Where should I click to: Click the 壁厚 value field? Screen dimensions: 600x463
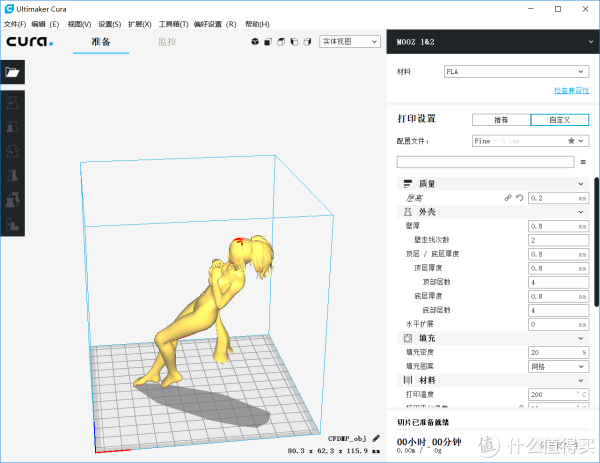tap(558, 226)
